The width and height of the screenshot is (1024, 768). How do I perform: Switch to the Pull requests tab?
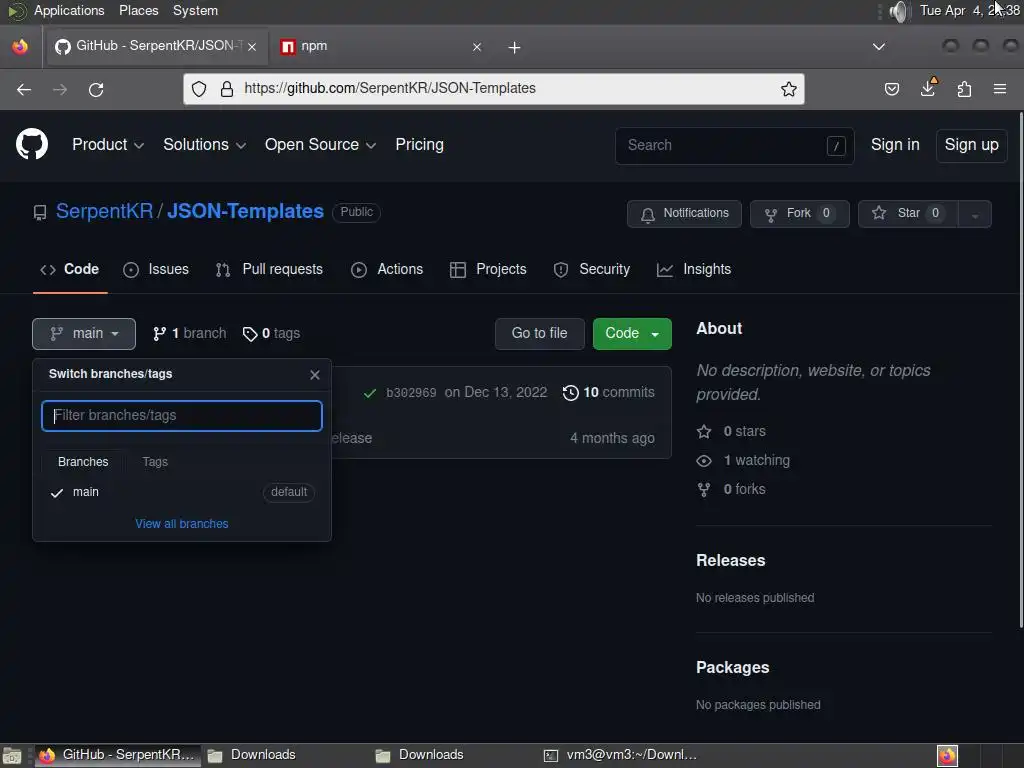point(269,269)
